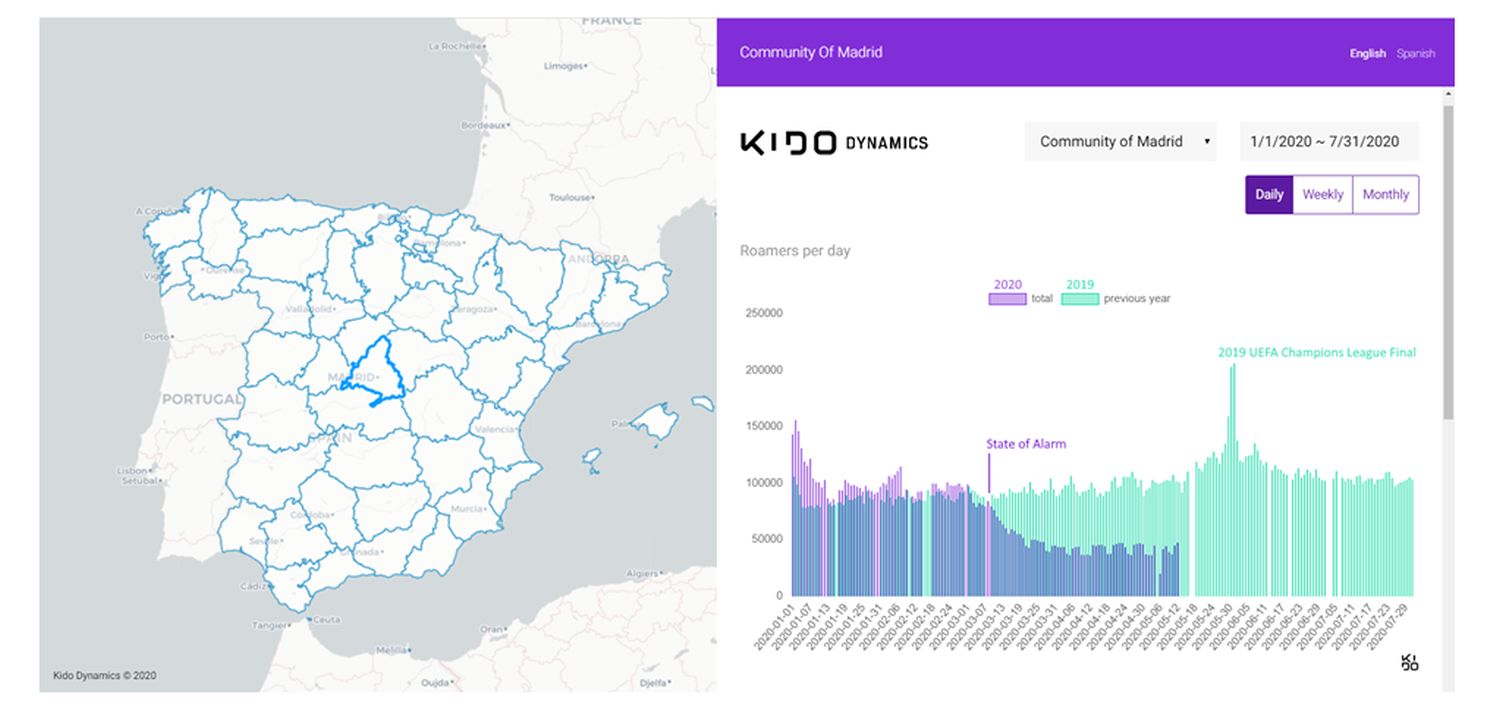Click the Kido Dynamics © 2020 map attribution
This screenshot has width=1500, height=717.
(x=104, y=676)
